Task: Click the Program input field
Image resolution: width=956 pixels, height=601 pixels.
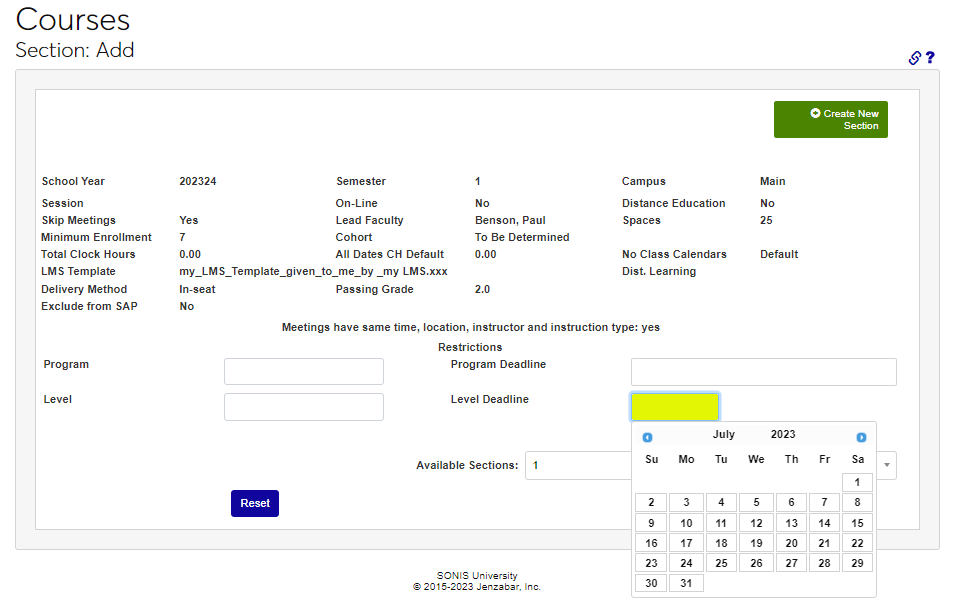Action: [x=304, y=372]
